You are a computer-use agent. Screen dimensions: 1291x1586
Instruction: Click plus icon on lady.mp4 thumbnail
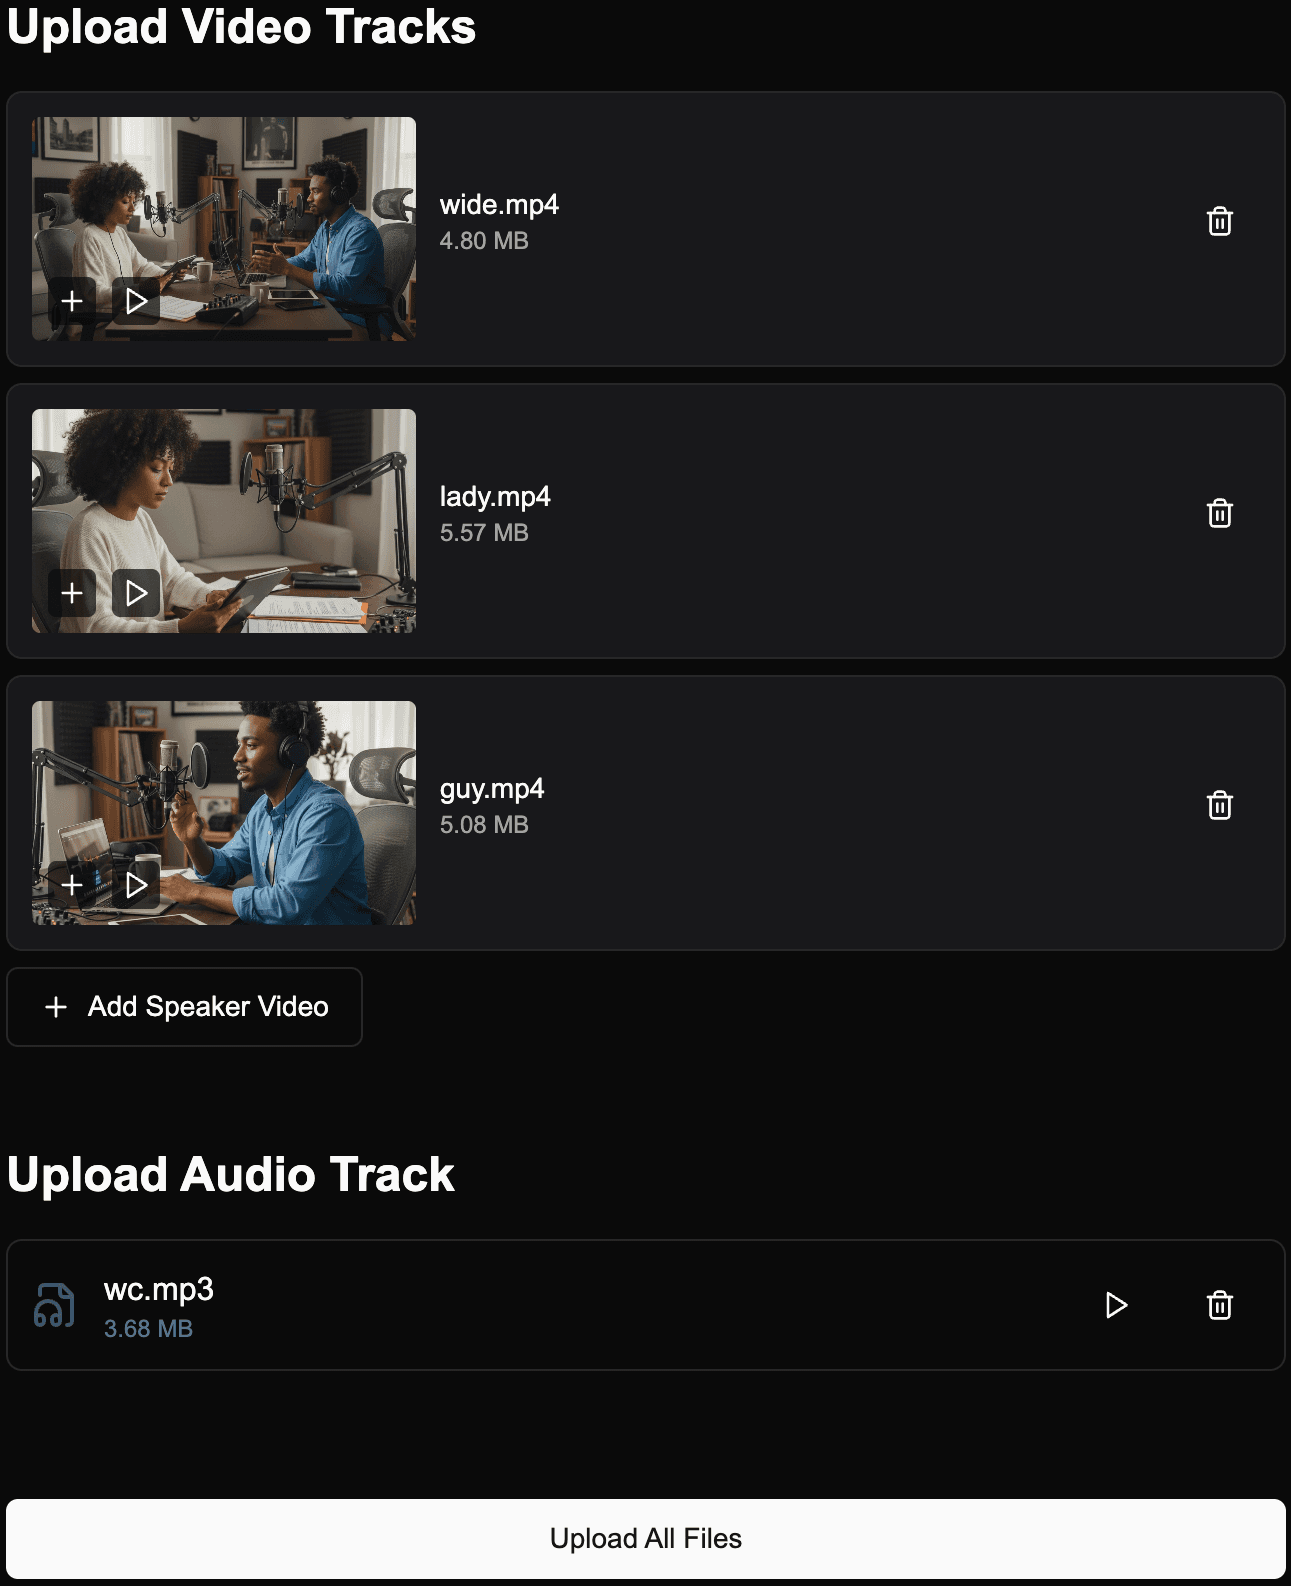pos(72,593)
